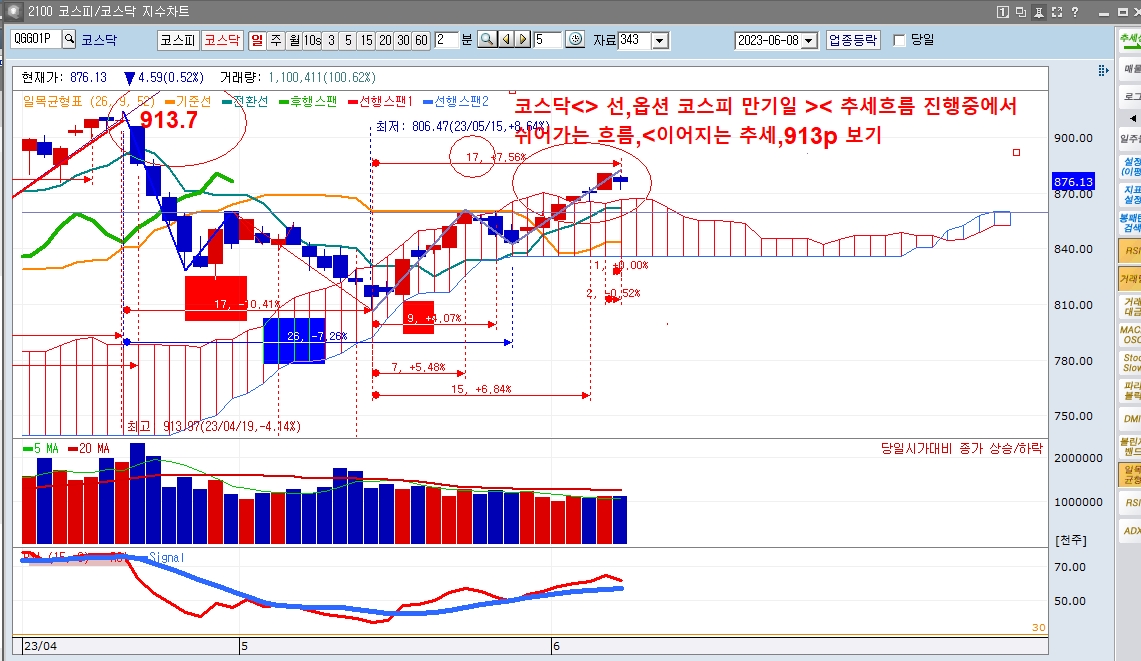Select the 일 daily period toggle
This screenshot has height=661, width=1141.
pyautogui.click(x=257, y=40)
